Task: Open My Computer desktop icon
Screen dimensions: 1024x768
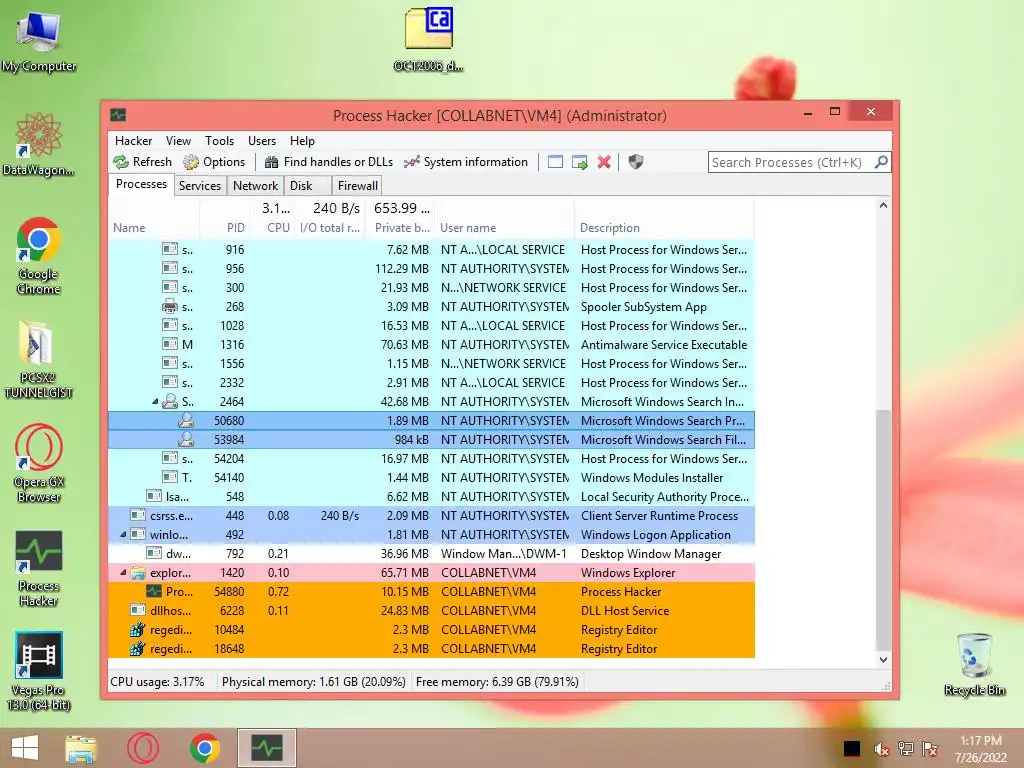Action: [39, 40]
